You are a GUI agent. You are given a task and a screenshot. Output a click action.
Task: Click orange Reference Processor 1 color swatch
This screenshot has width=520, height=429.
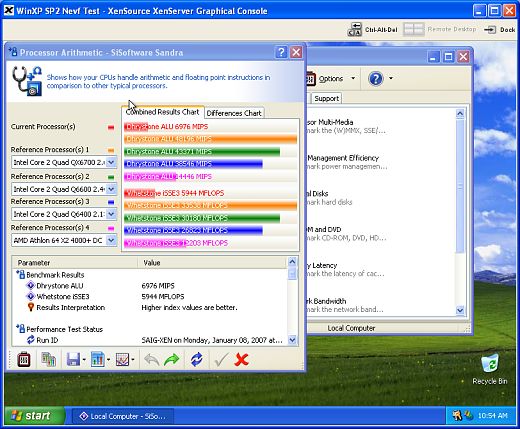coord(111,150)
